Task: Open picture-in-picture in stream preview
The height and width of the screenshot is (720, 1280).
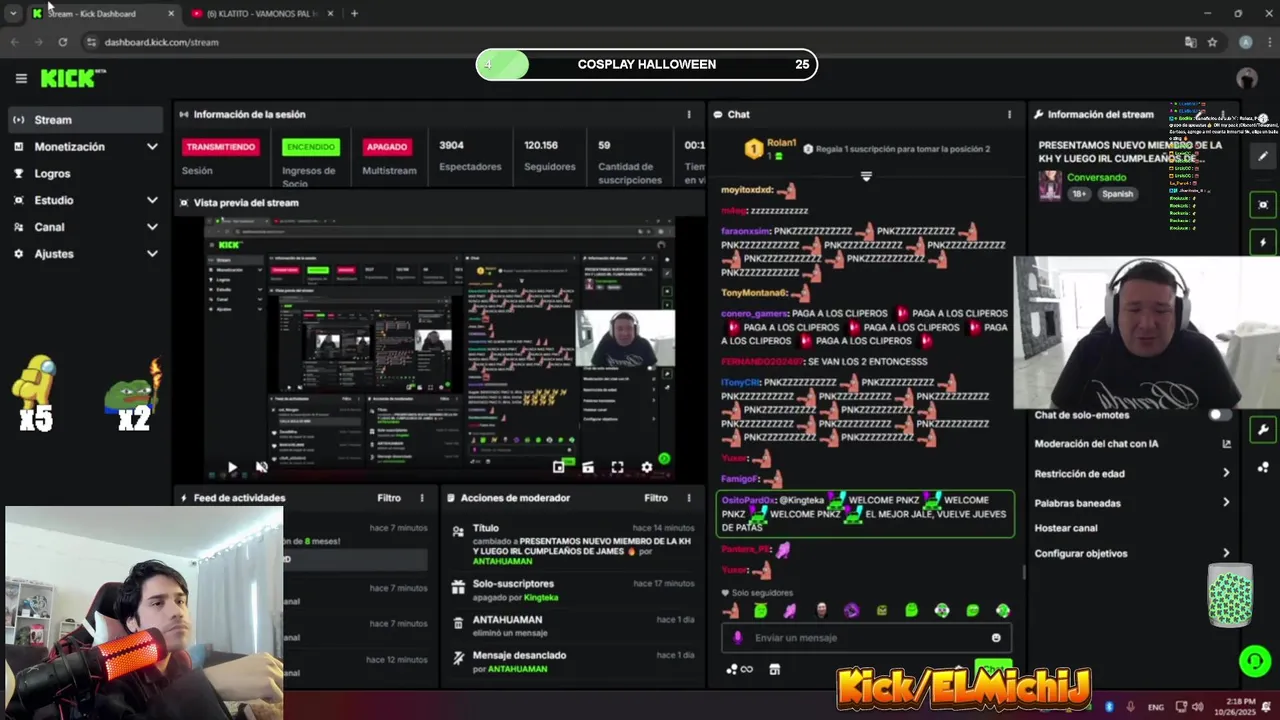Action: pyautogui.click(x=559, y=467)
